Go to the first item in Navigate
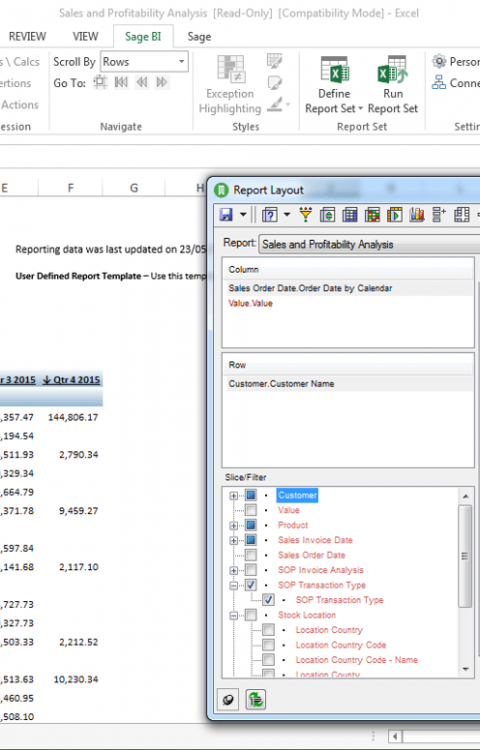 pos(121,83)
